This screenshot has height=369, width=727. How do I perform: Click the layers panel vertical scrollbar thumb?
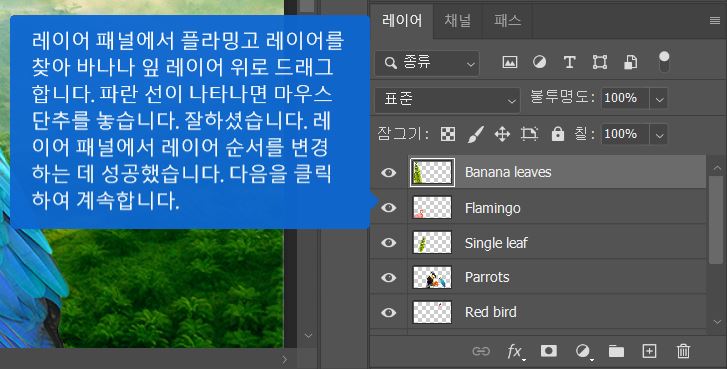(x=715, y=219)
